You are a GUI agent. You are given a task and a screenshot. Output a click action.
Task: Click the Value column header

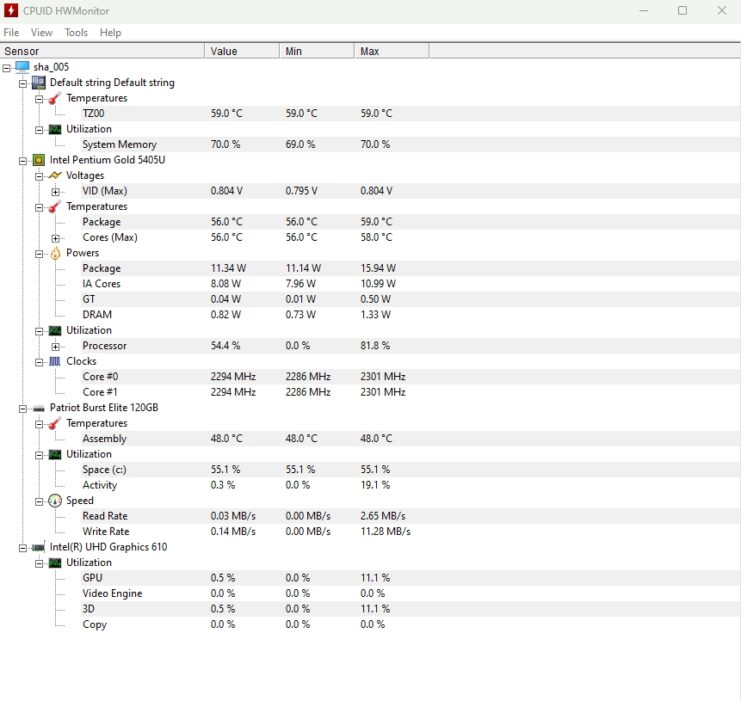(x=242, y=51)
